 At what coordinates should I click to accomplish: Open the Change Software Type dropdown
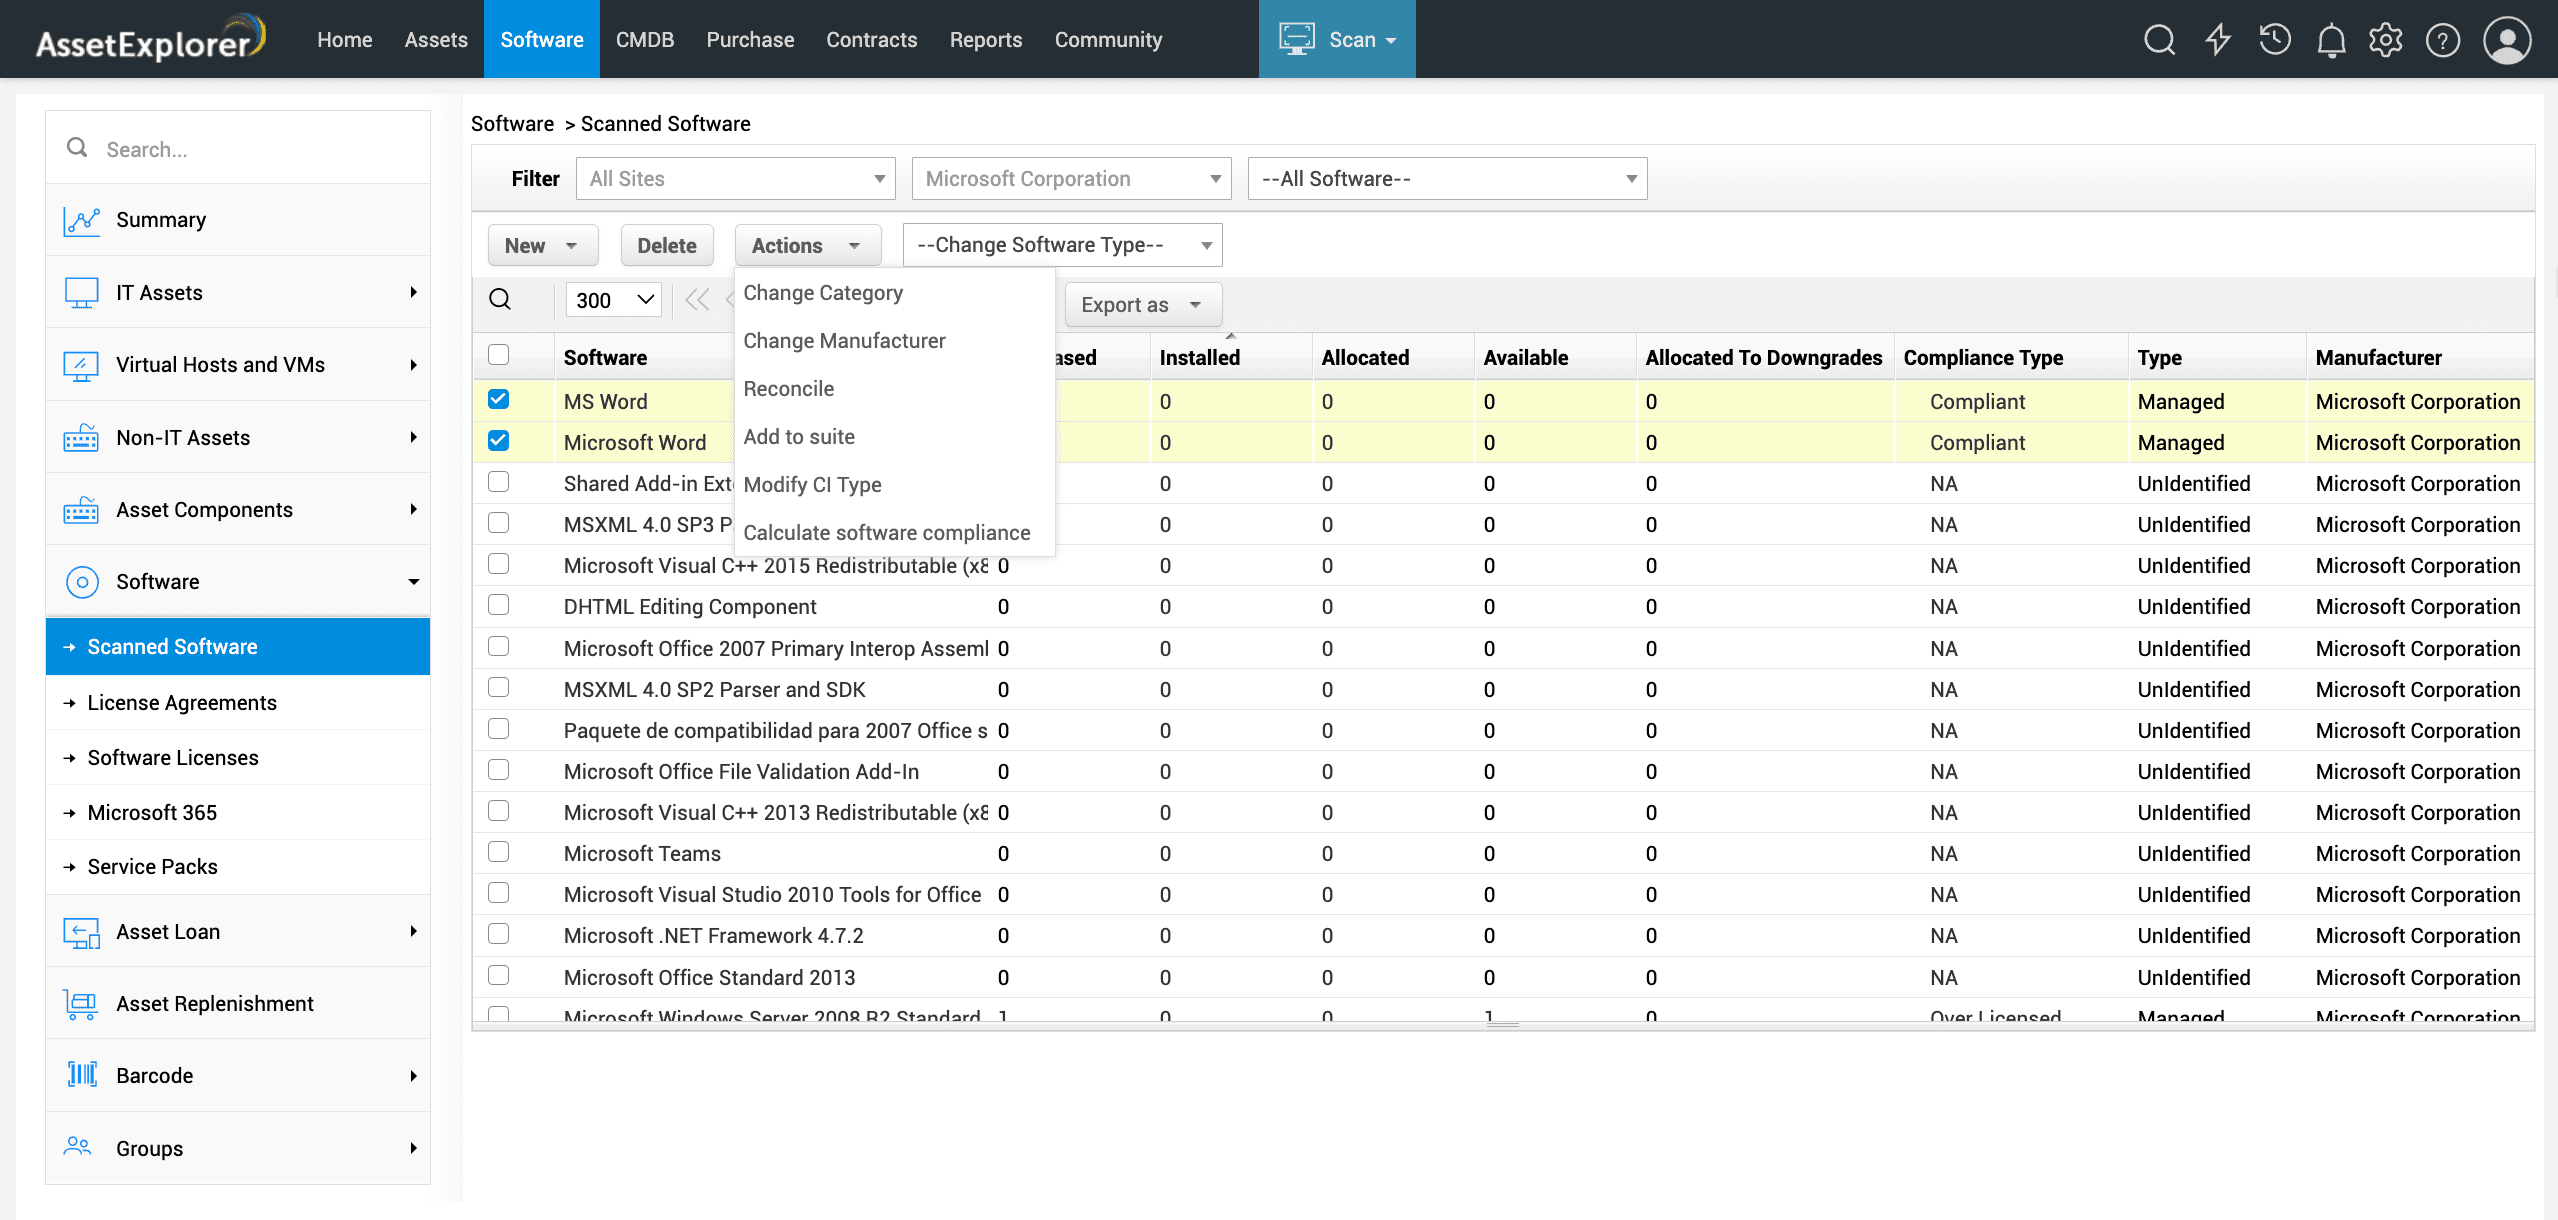coord(1062,245)
